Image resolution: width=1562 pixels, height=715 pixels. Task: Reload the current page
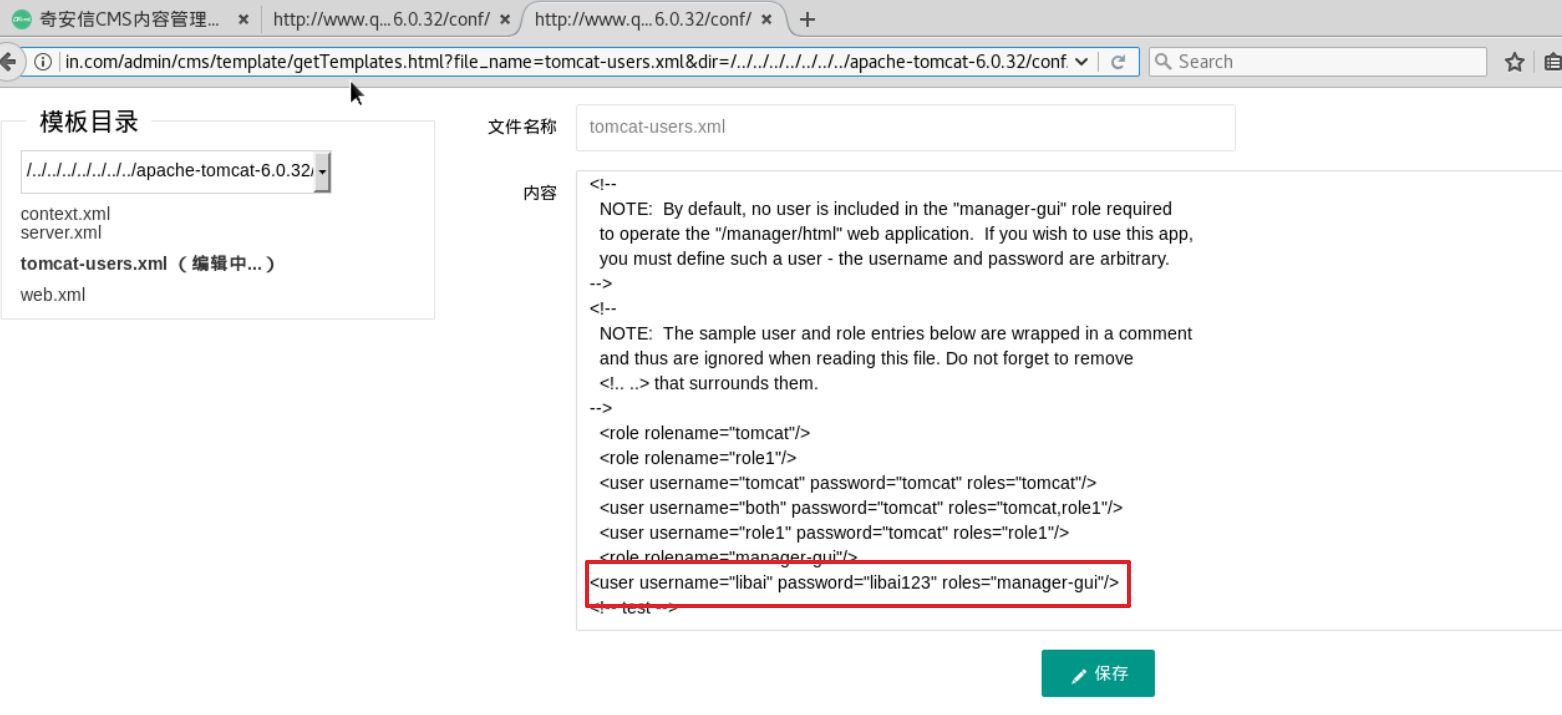(1118, 61)
